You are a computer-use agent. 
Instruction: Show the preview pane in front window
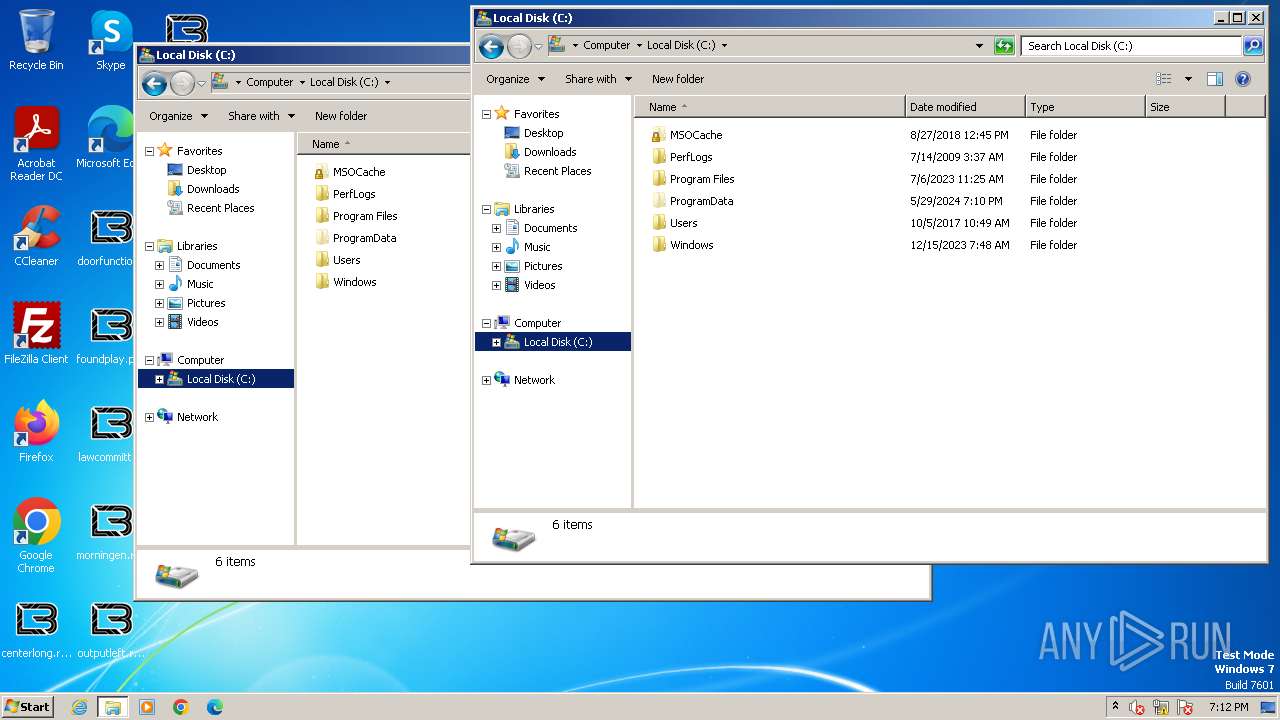coord(1215,79)
